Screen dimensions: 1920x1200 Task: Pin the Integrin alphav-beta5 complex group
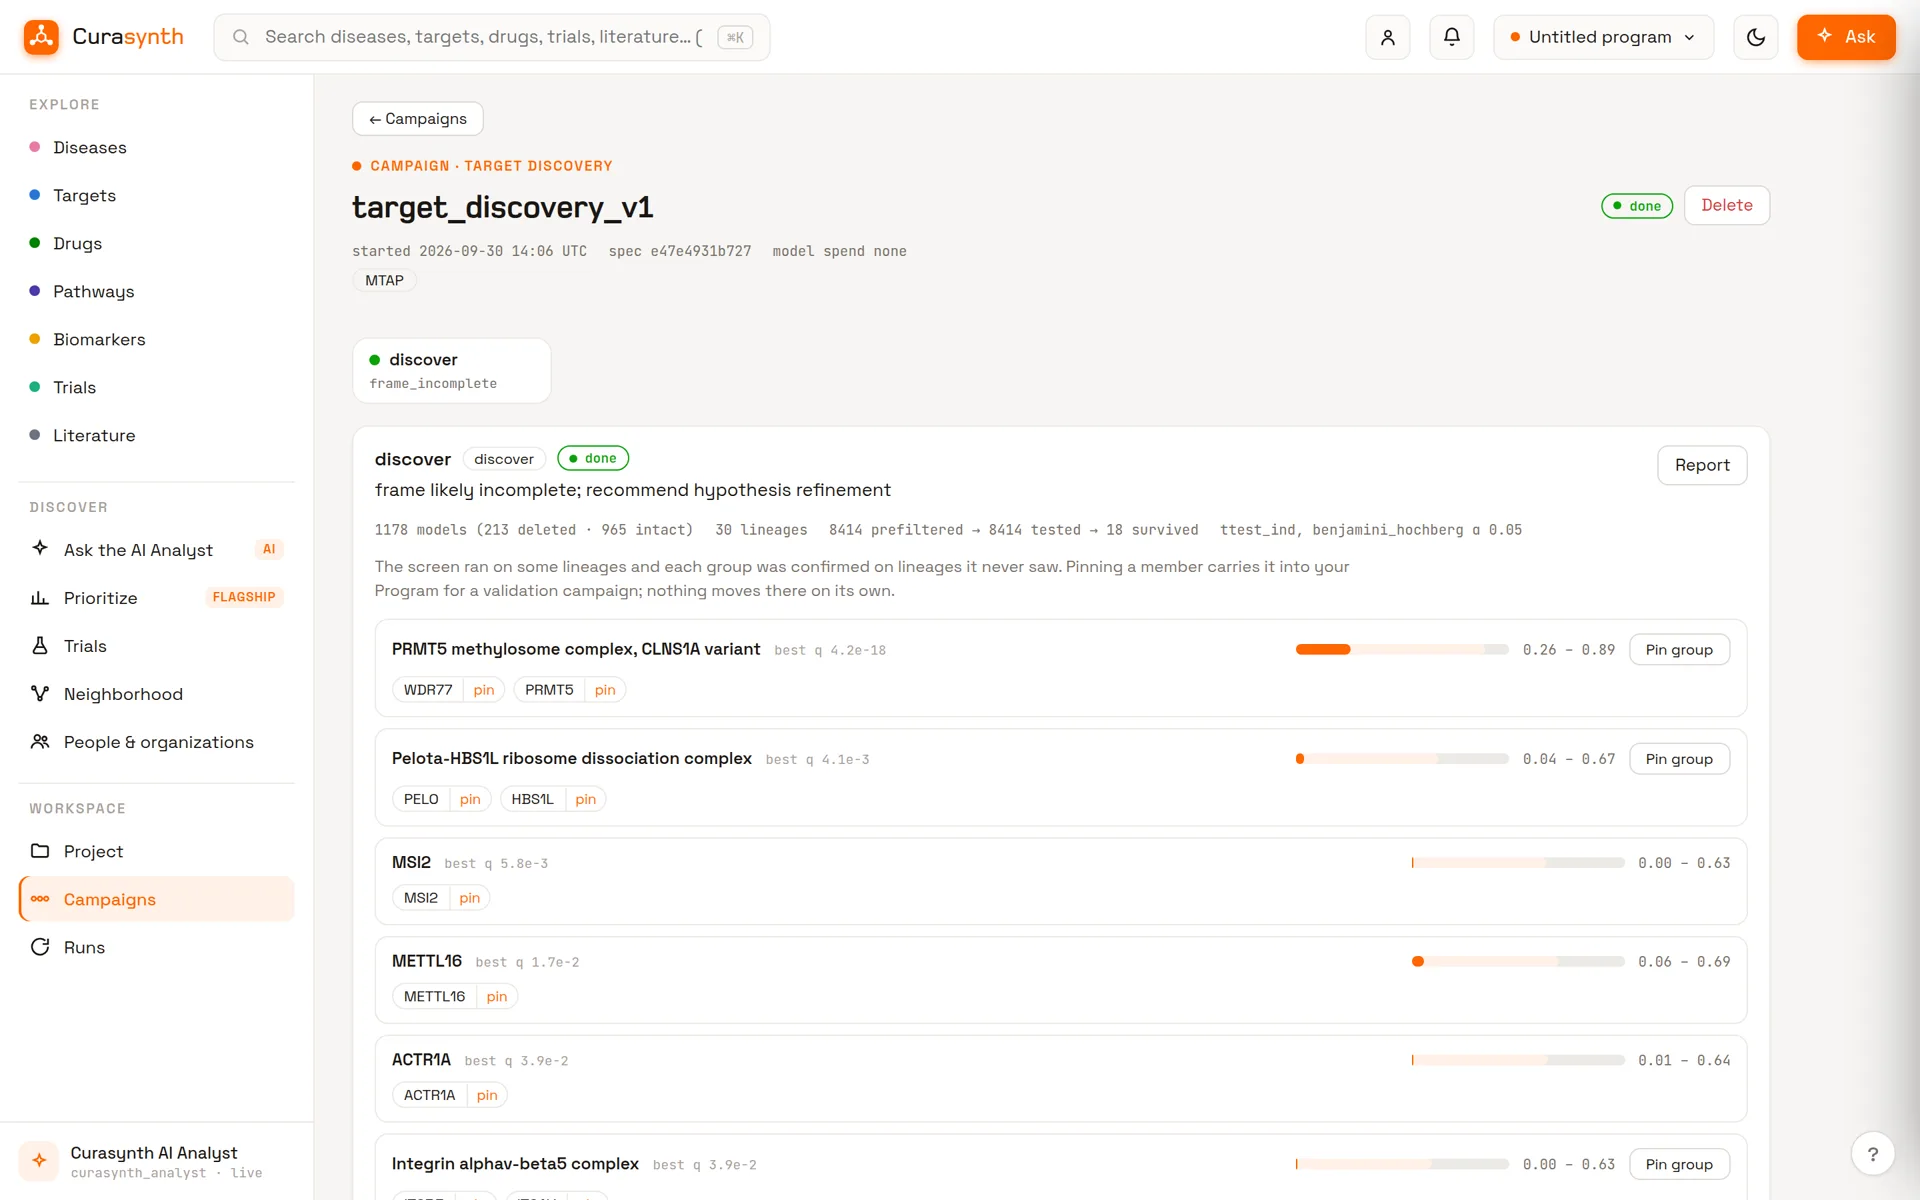pos(1679,1164)
